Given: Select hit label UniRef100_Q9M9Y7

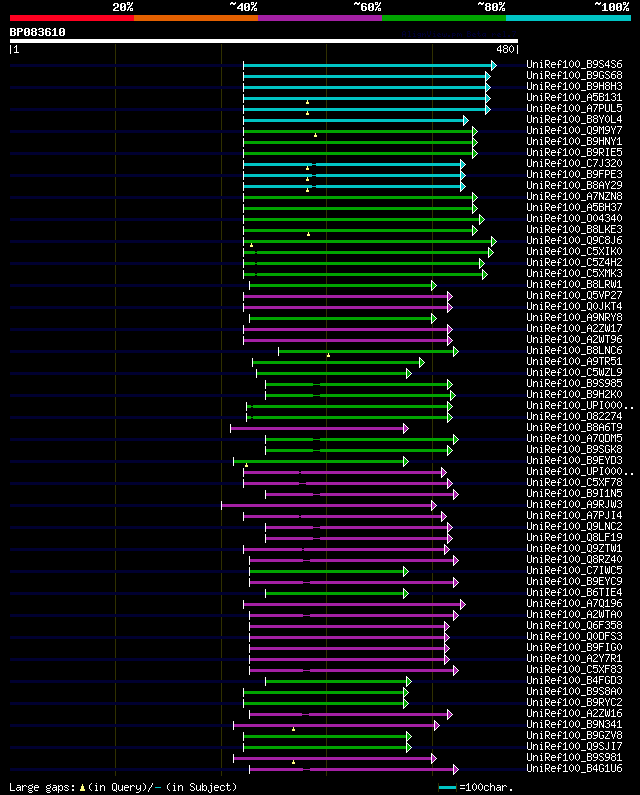Looking at the screenshot, I should point(574,130).
